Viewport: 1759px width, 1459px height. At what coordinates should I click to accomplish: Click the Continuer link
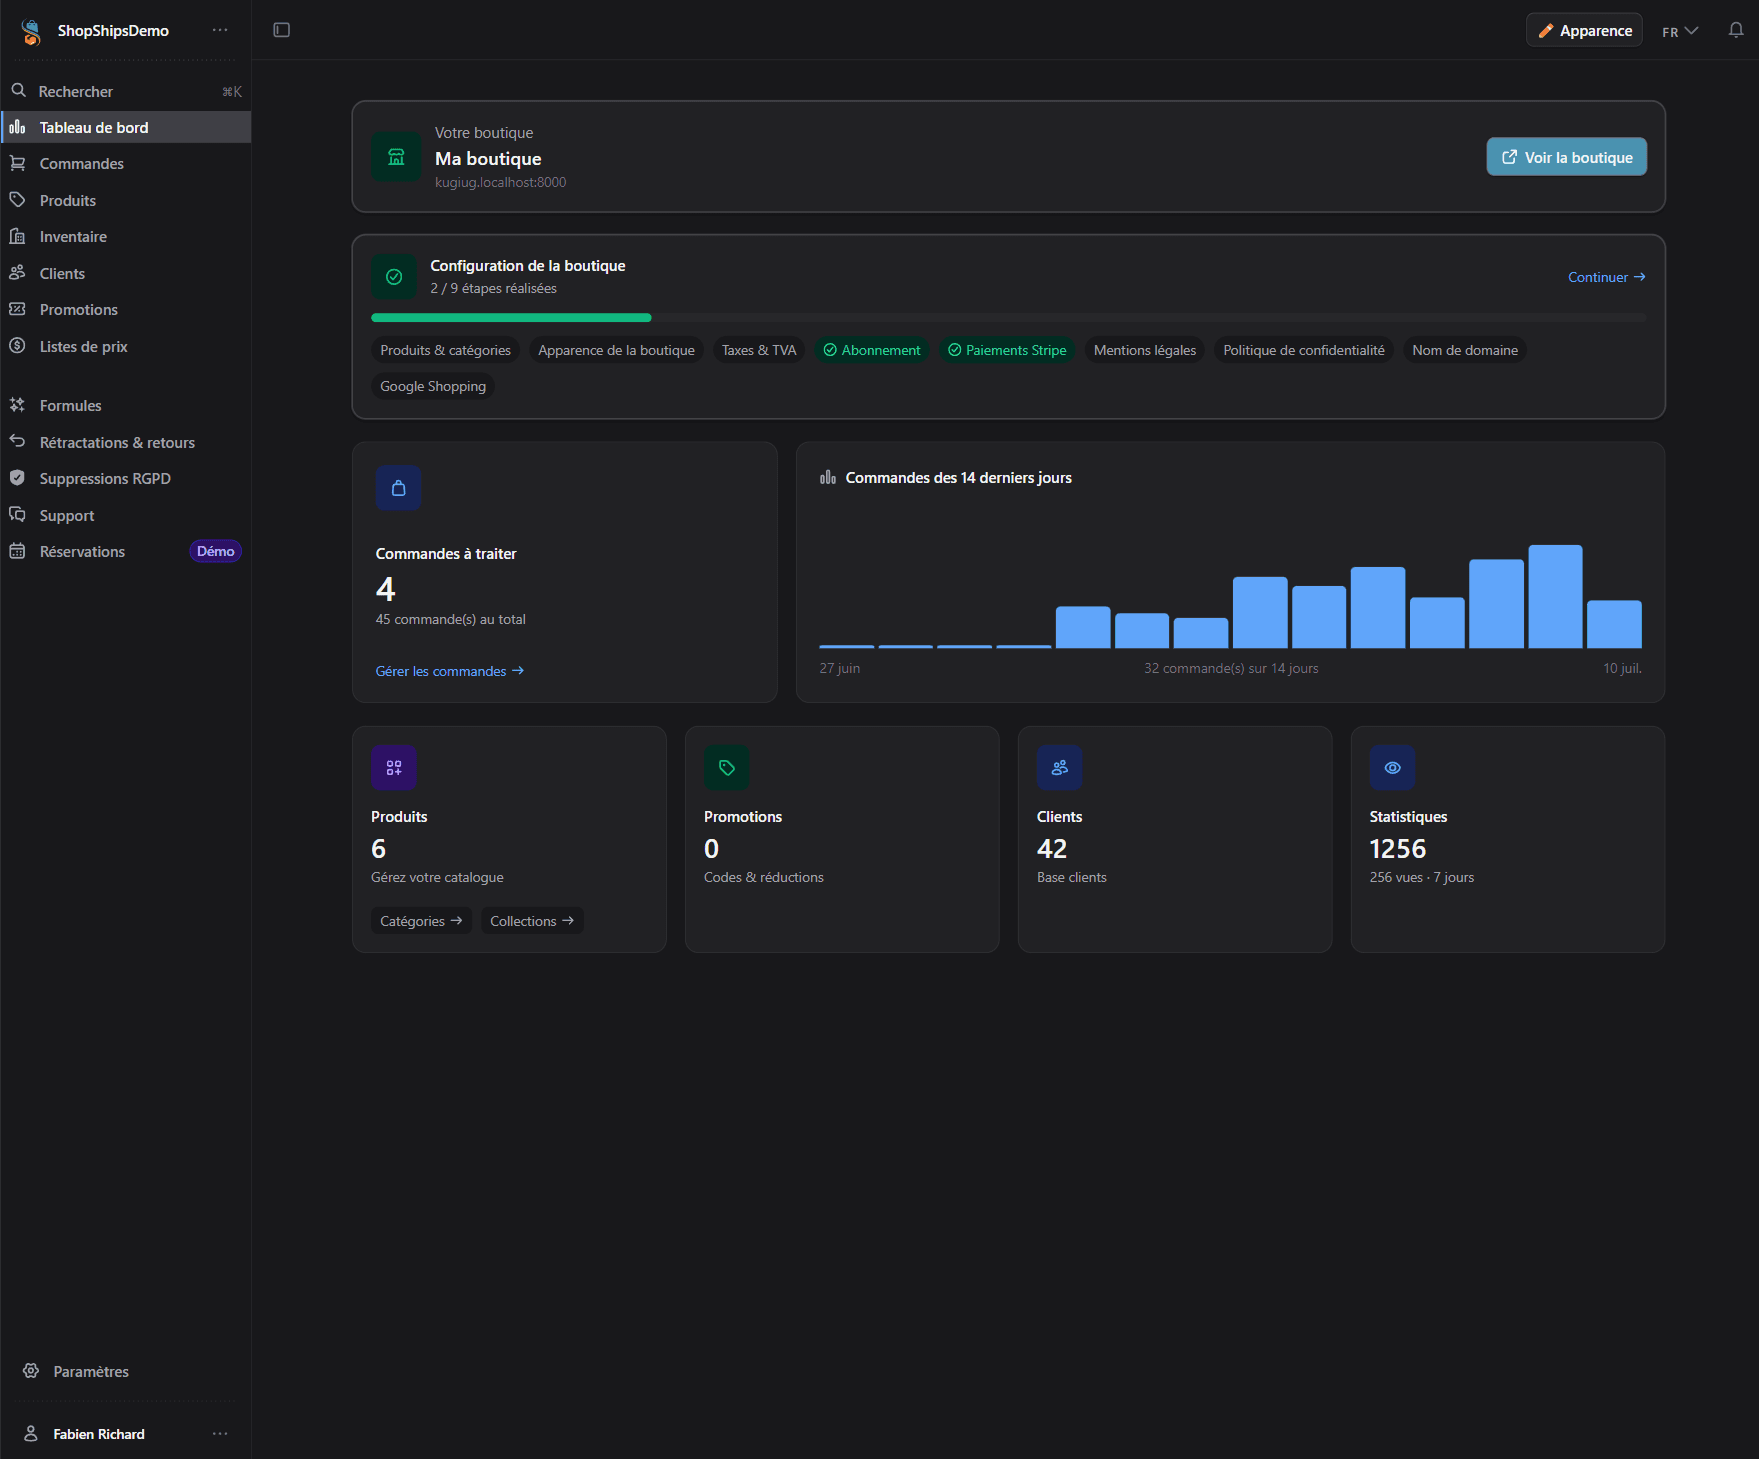pyautogui.click(x=1606, y=277)
